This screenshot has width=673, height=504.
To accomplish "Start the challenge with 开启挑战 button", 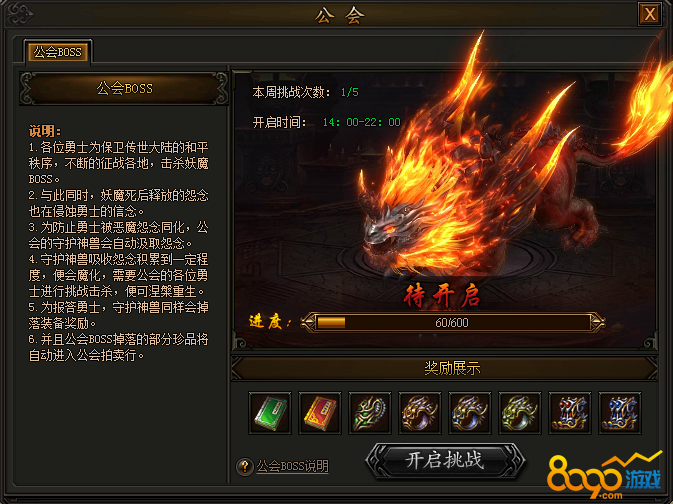I will pyautogui.click(x=445, y=460).
